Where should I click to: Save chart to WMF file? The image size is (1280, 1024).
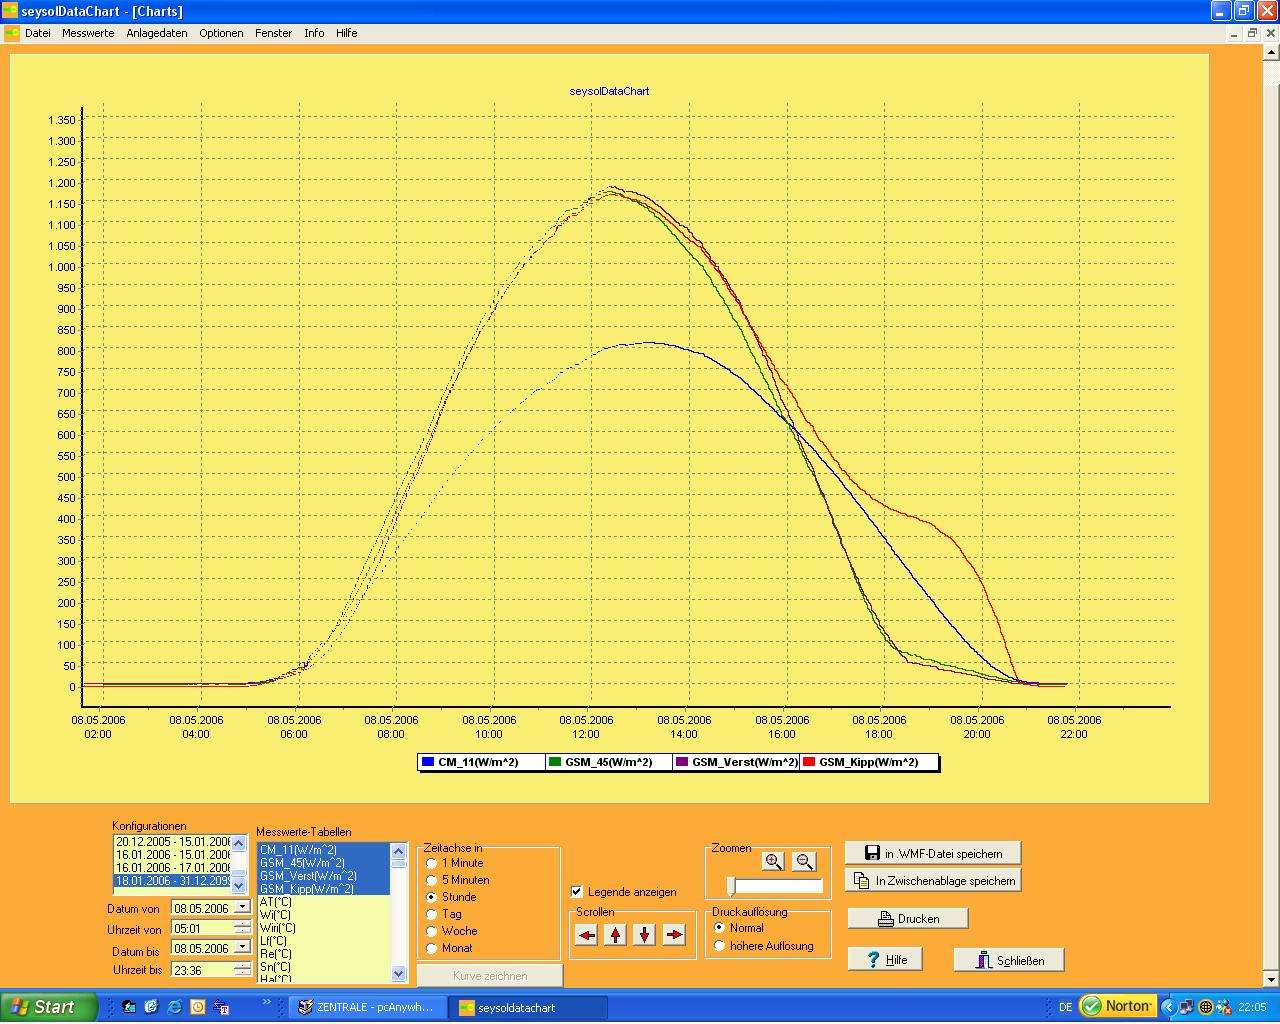pos(932,853)
